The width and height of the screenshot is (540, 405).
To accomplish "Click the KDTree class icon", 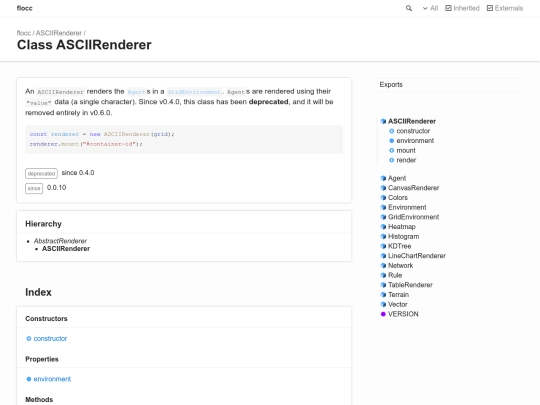I will coord(383,246).
